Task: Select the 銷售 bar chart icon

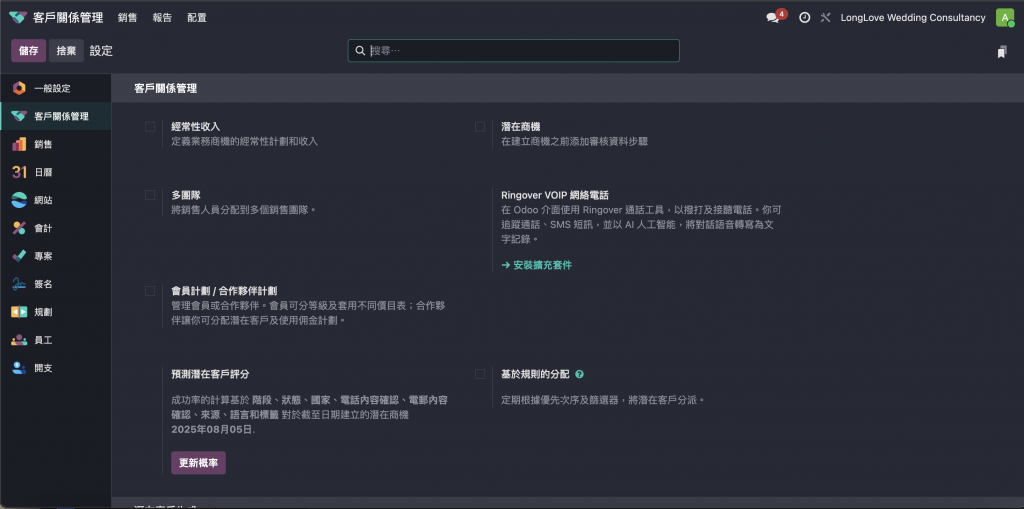Action: [19, 144]
